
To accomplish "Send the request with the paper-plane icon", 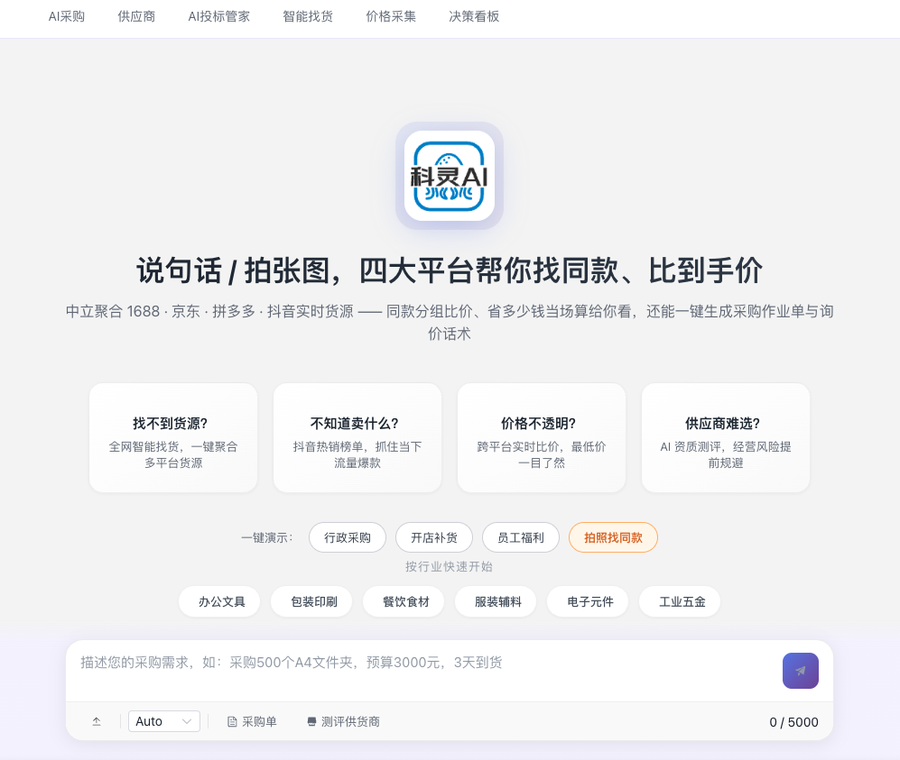I will pos(800,670).
